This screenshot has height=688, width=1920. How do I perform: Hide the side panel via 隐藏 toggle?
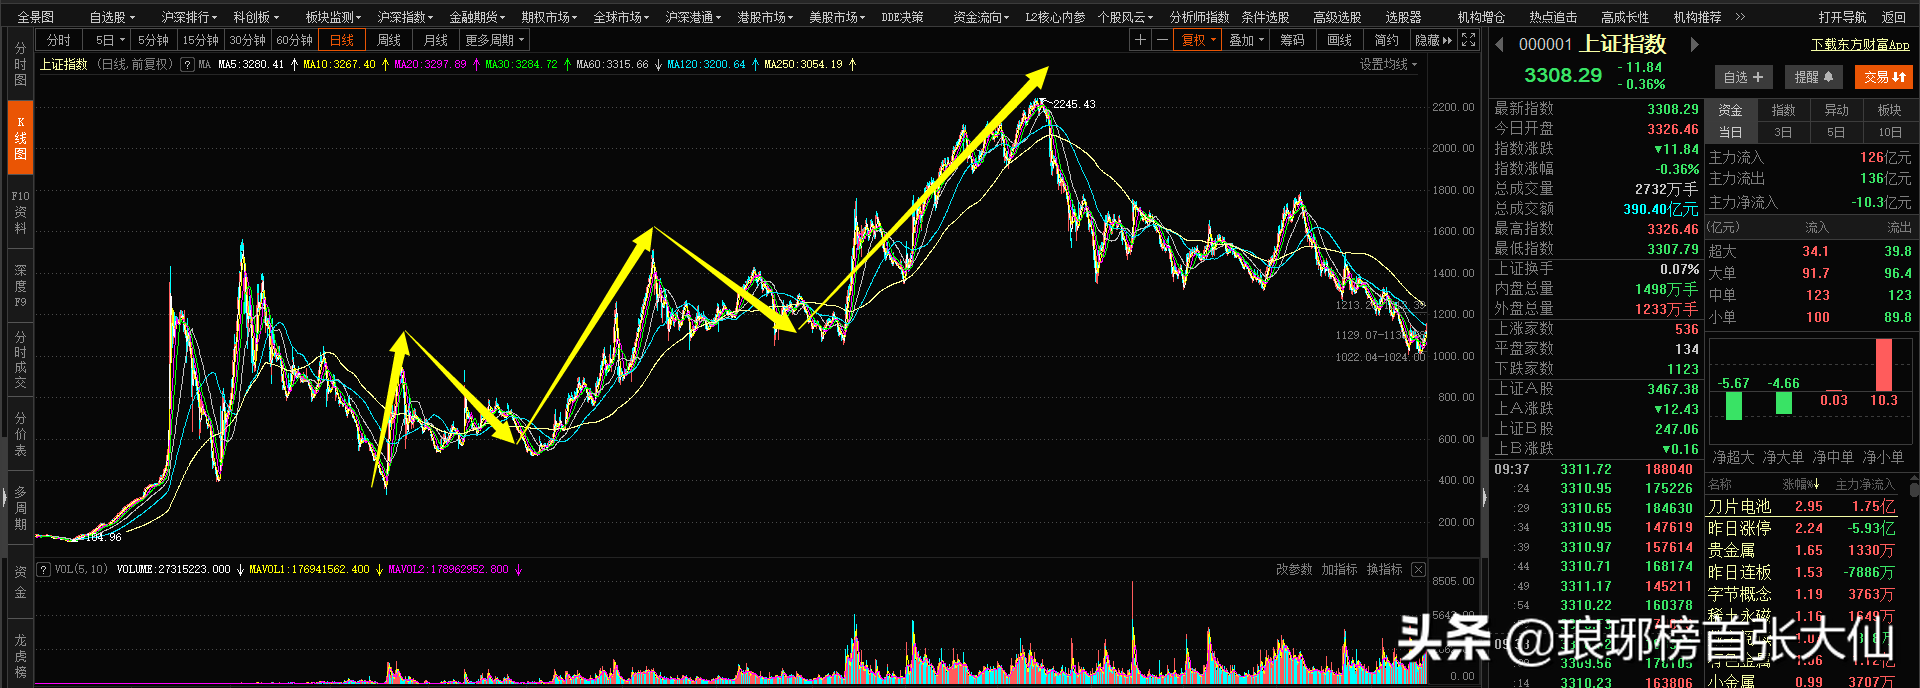1433,40
